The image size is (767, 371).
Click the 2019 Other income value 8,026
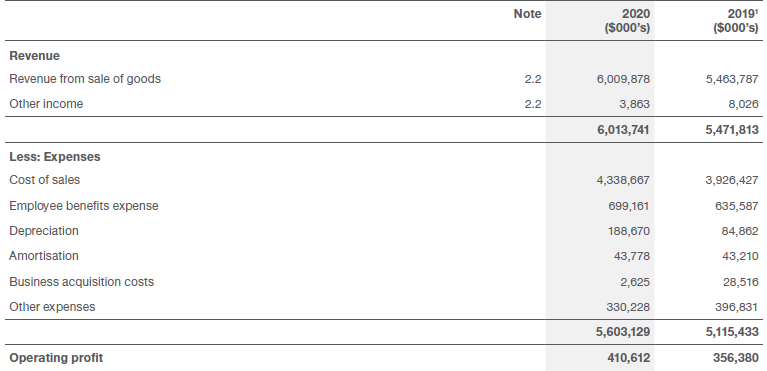743,104
